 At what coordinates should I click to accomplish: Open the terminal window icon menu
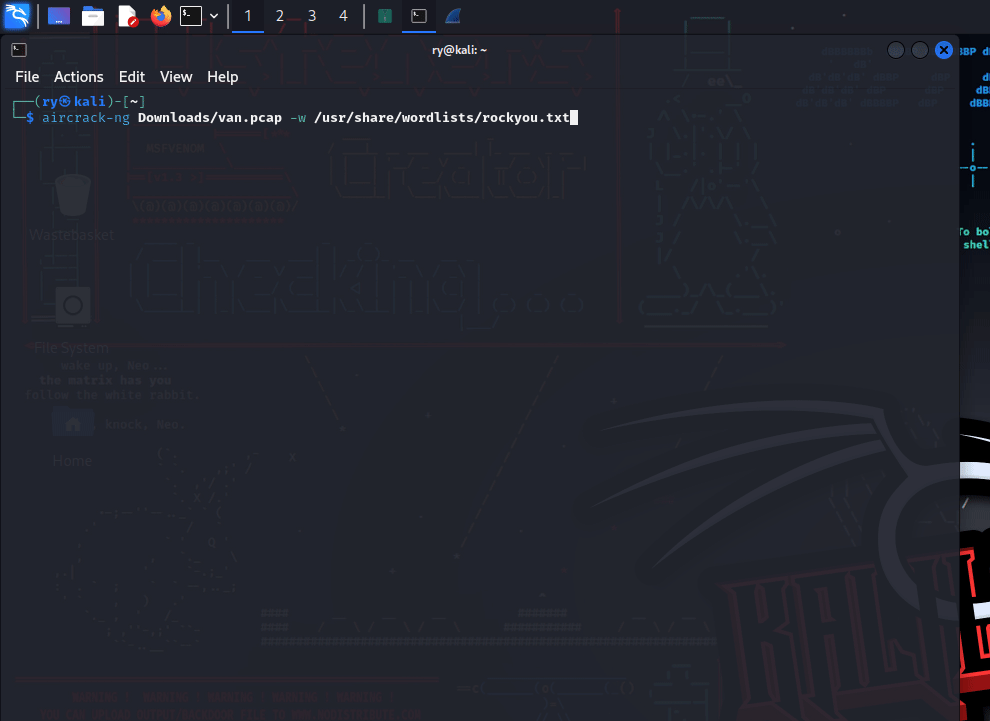(19, 50)
